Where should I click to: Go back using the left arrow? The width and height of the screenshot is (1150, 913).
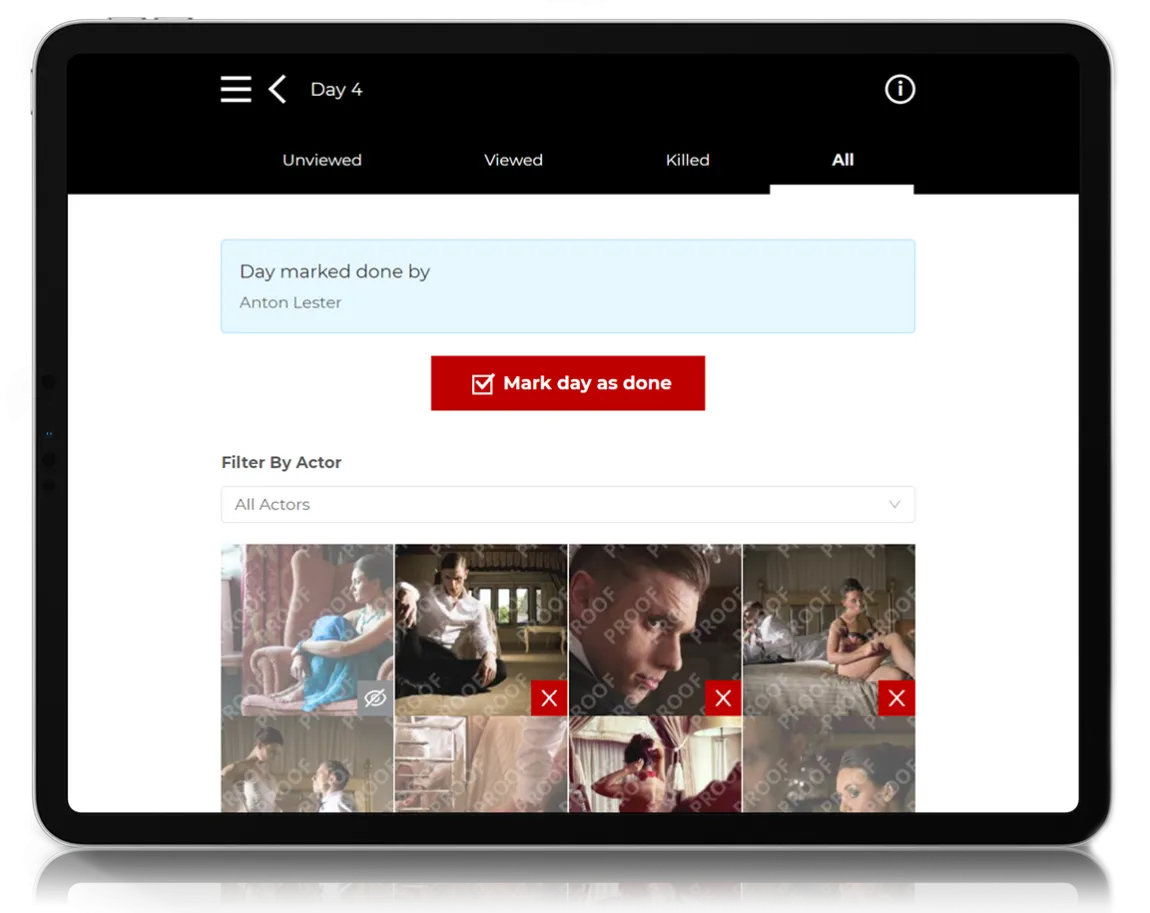click(x=278, y=89)
